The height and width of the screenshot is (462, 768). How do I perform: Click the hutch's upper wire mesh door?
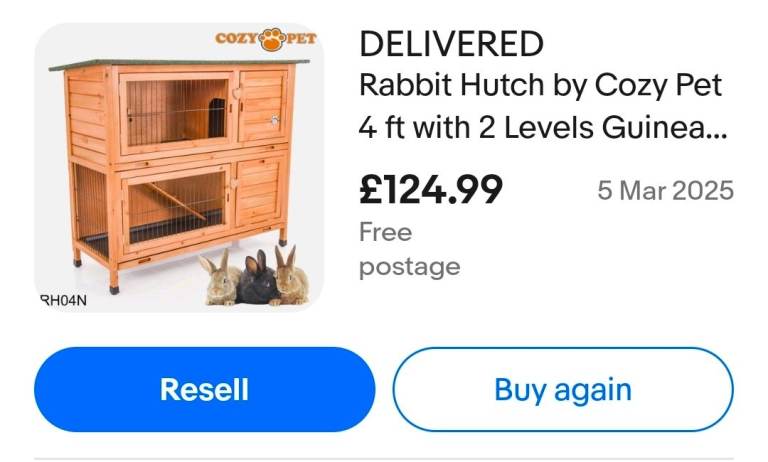tap(176, 111)
